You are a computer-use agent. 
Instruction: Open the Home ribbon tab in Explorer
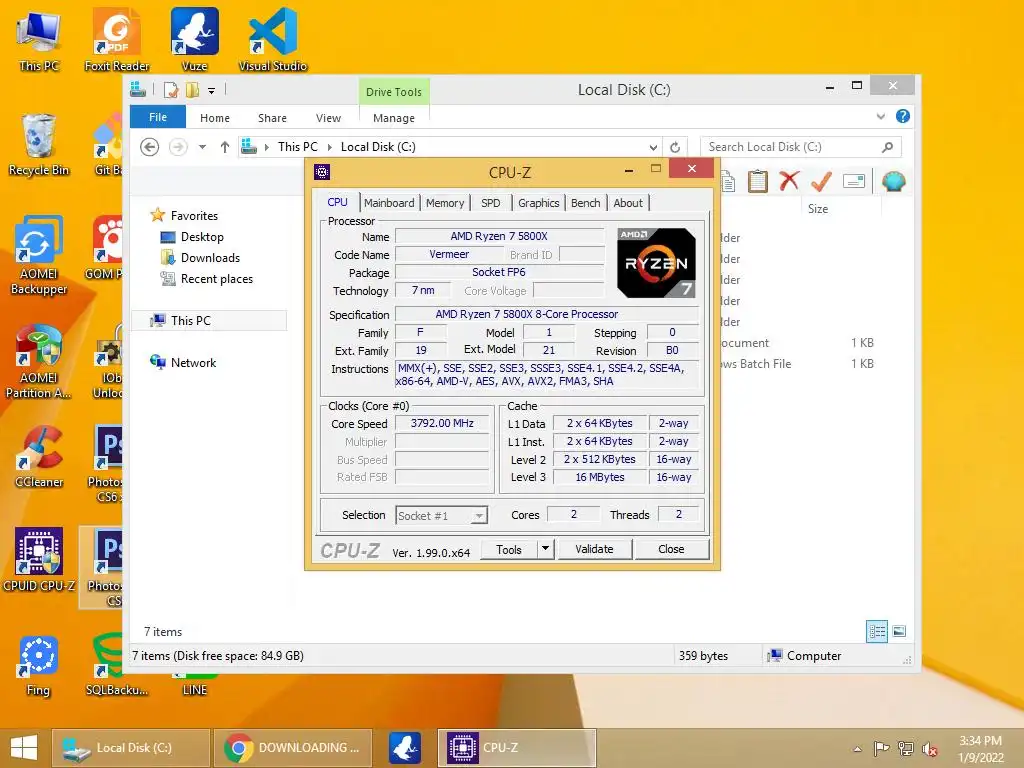[x=215, y=118]
